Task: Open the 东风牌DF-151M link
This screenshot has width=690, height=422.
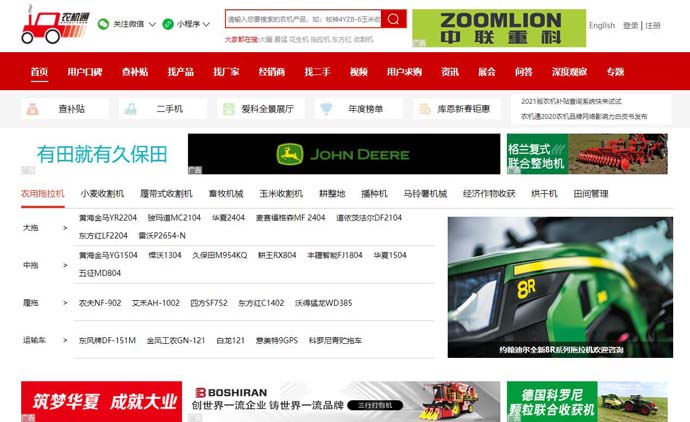Action: point(107,341)
